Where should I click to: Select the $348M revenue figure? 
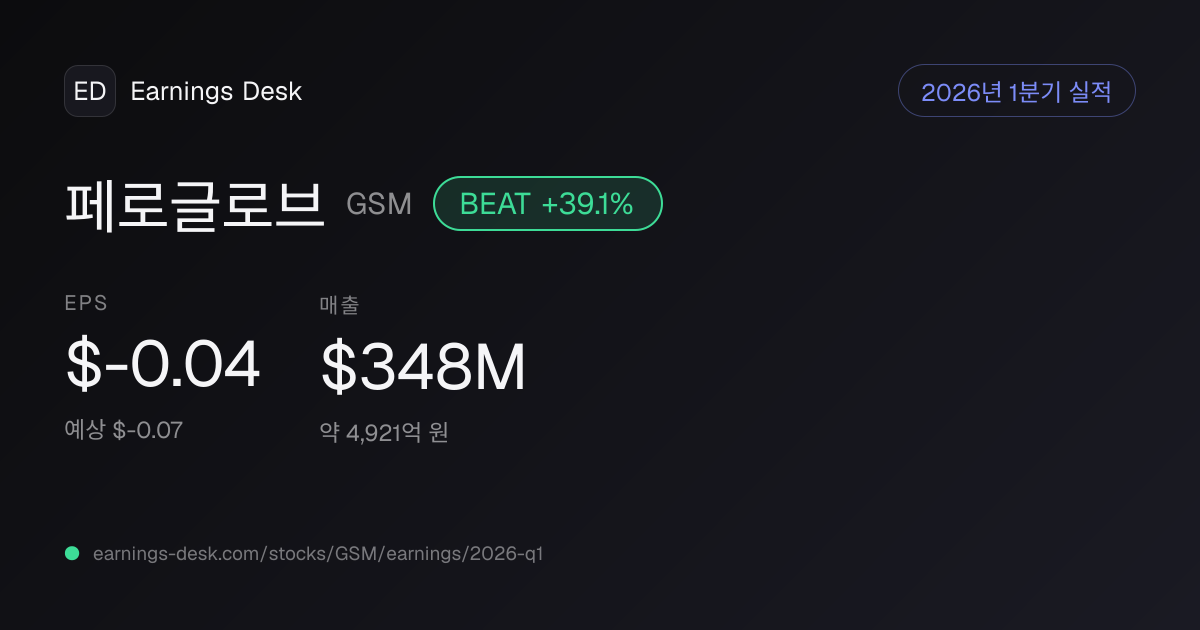click(423, 367)
